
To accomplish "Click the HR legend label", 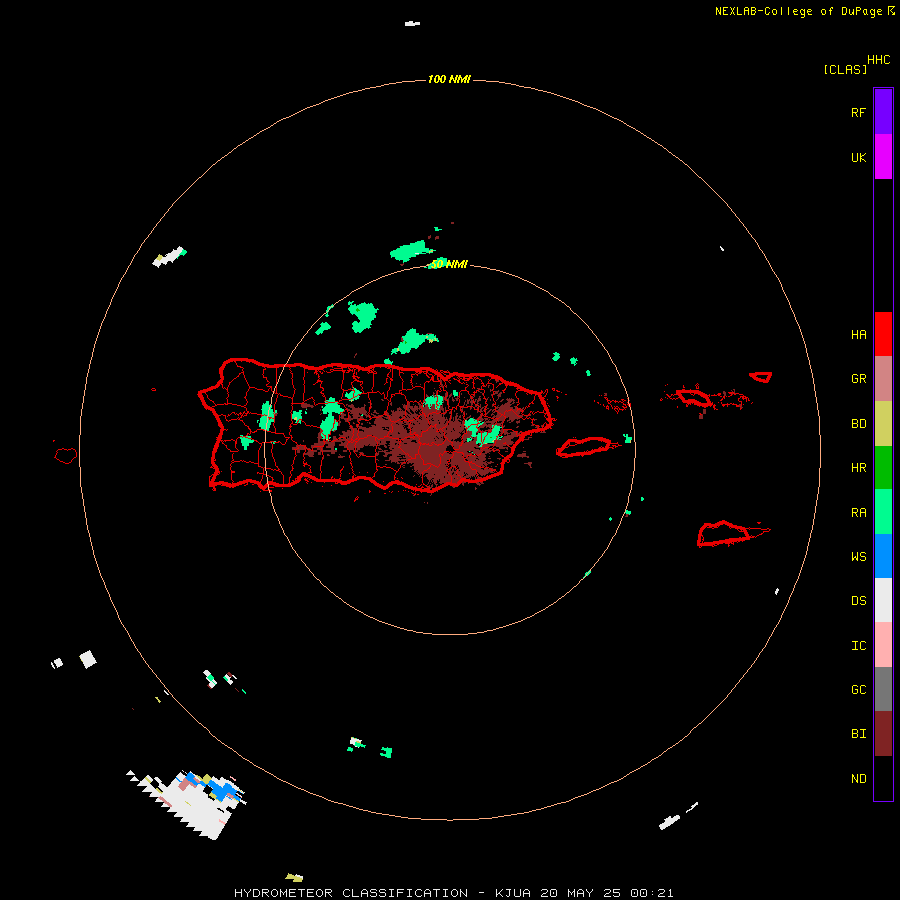I will 858,468.
